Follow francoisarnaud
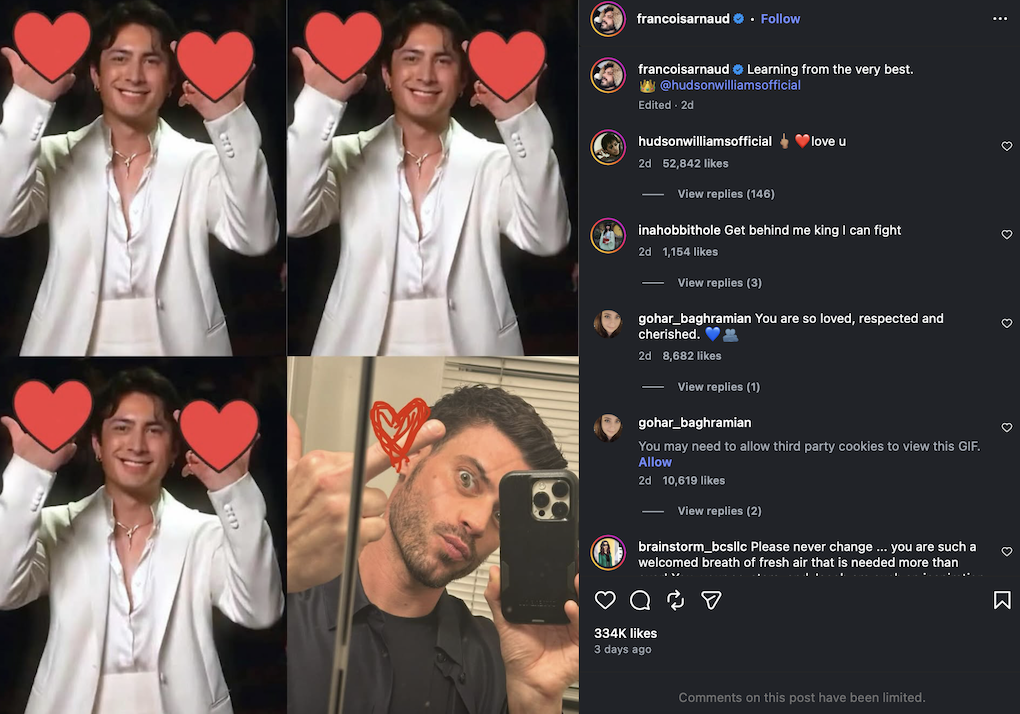The width and height of the screenshot is (1020, 714). tap(780, 19)
